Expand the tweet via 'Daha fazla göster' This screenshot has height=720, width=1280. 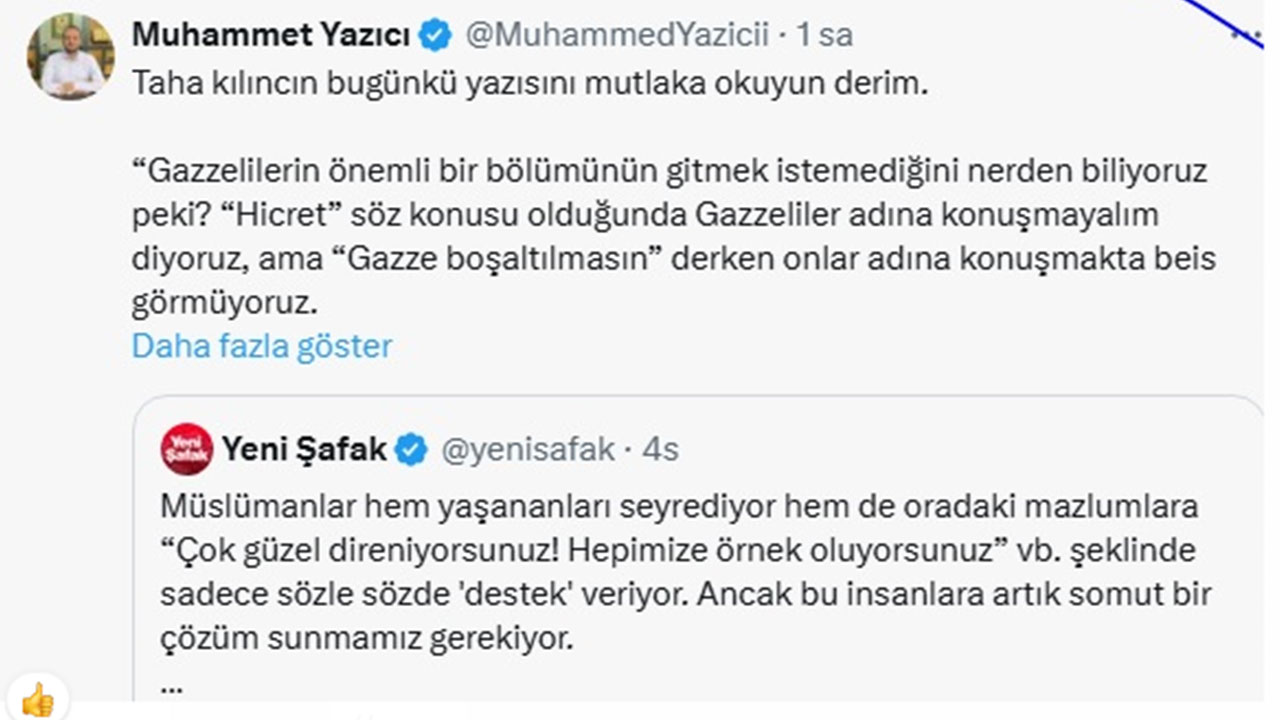263,345
